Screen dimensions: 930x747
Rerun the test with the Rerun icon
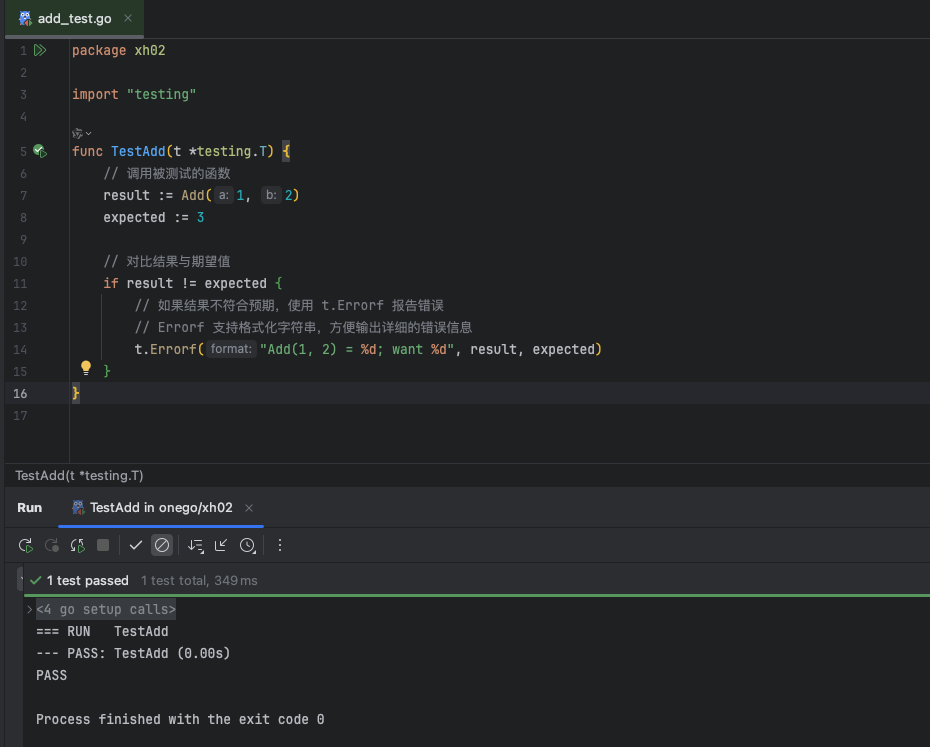[x=26, y=545]
